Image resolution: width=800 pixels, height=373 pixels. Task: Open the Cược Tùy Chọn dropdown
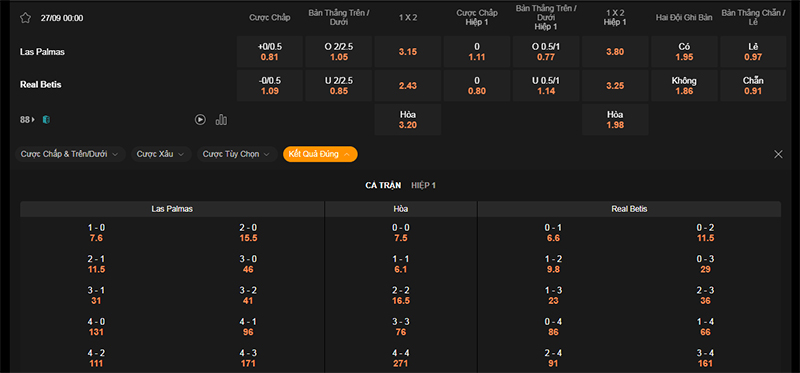(x=237, y=154)
